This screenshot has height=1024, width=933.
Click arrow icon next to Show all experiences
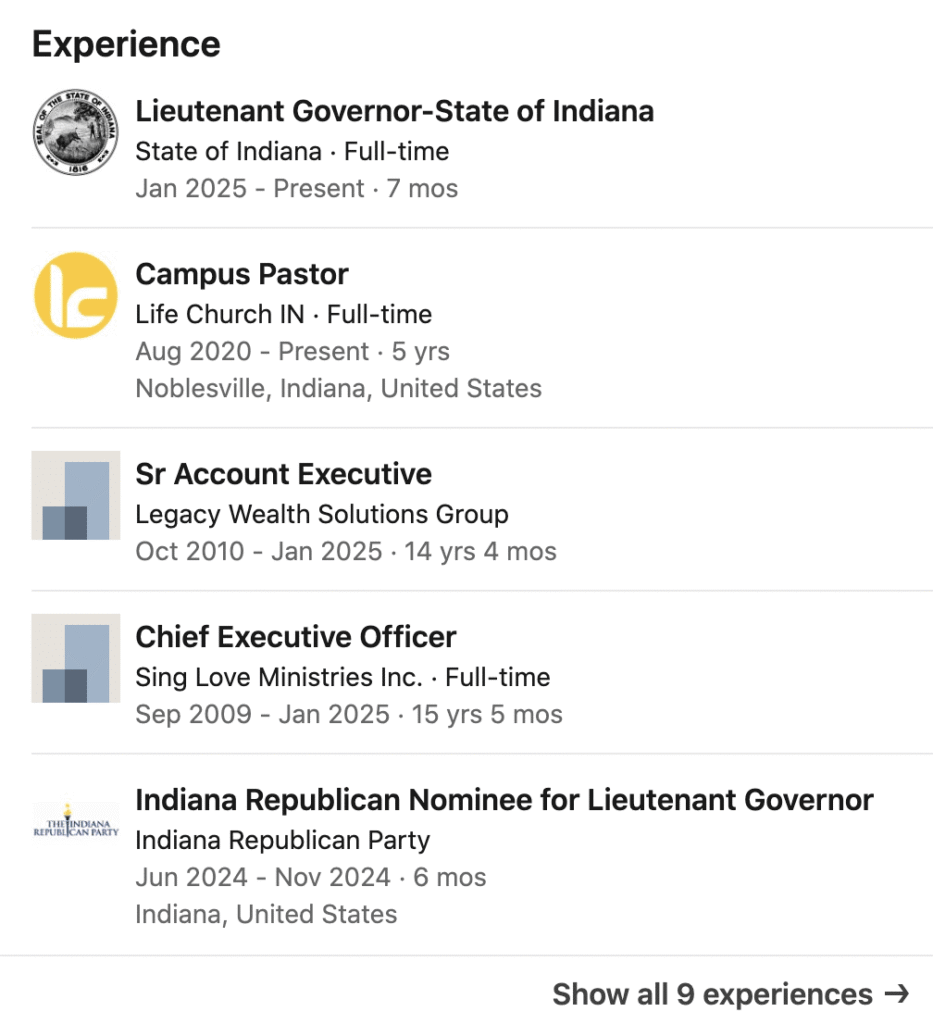coord(897,993)
